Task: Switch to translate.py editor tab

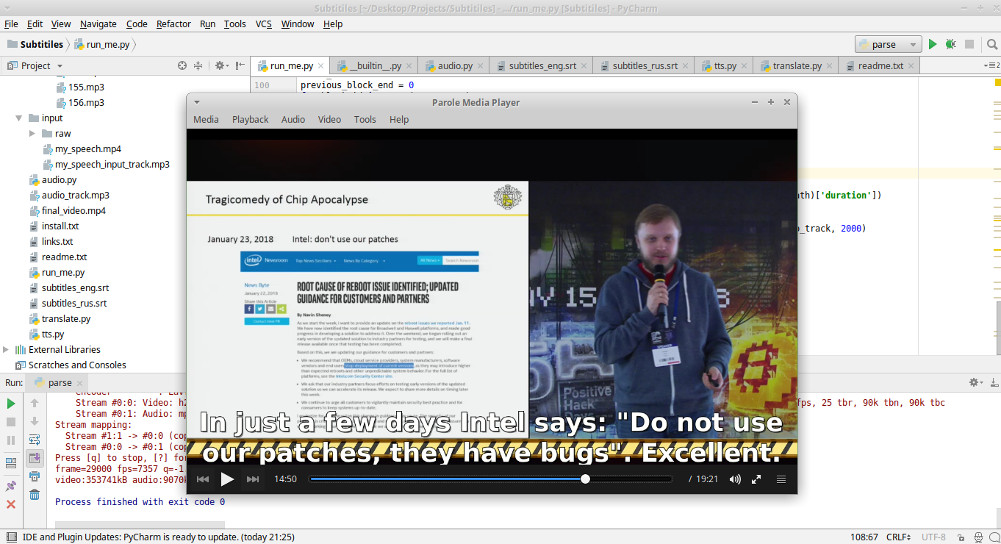Action: point(796,66)
